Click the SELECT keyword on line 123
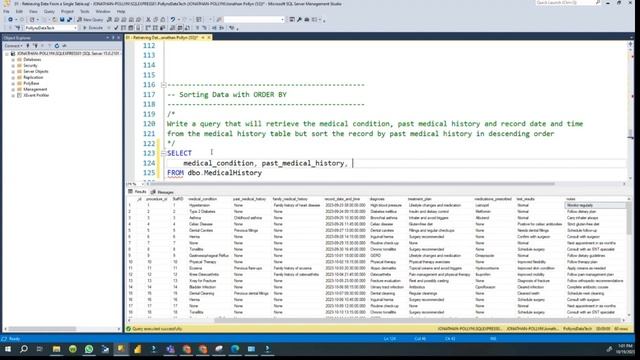This screenshot has width=640, height=360. click(179, 153)
